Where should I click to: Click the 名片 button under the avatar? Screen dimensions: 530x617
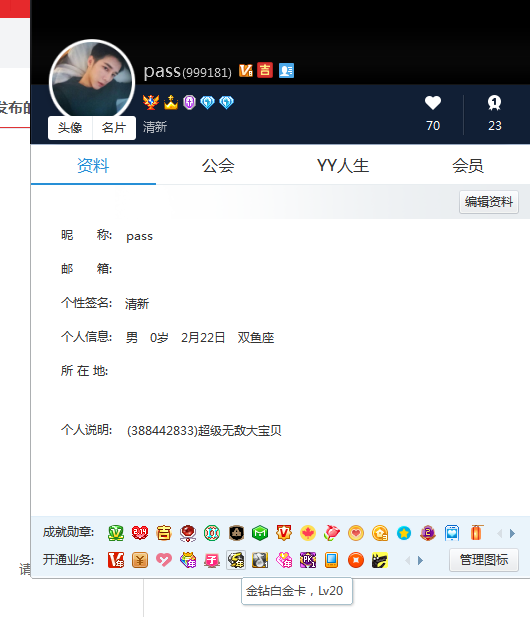tap(114, 127)
